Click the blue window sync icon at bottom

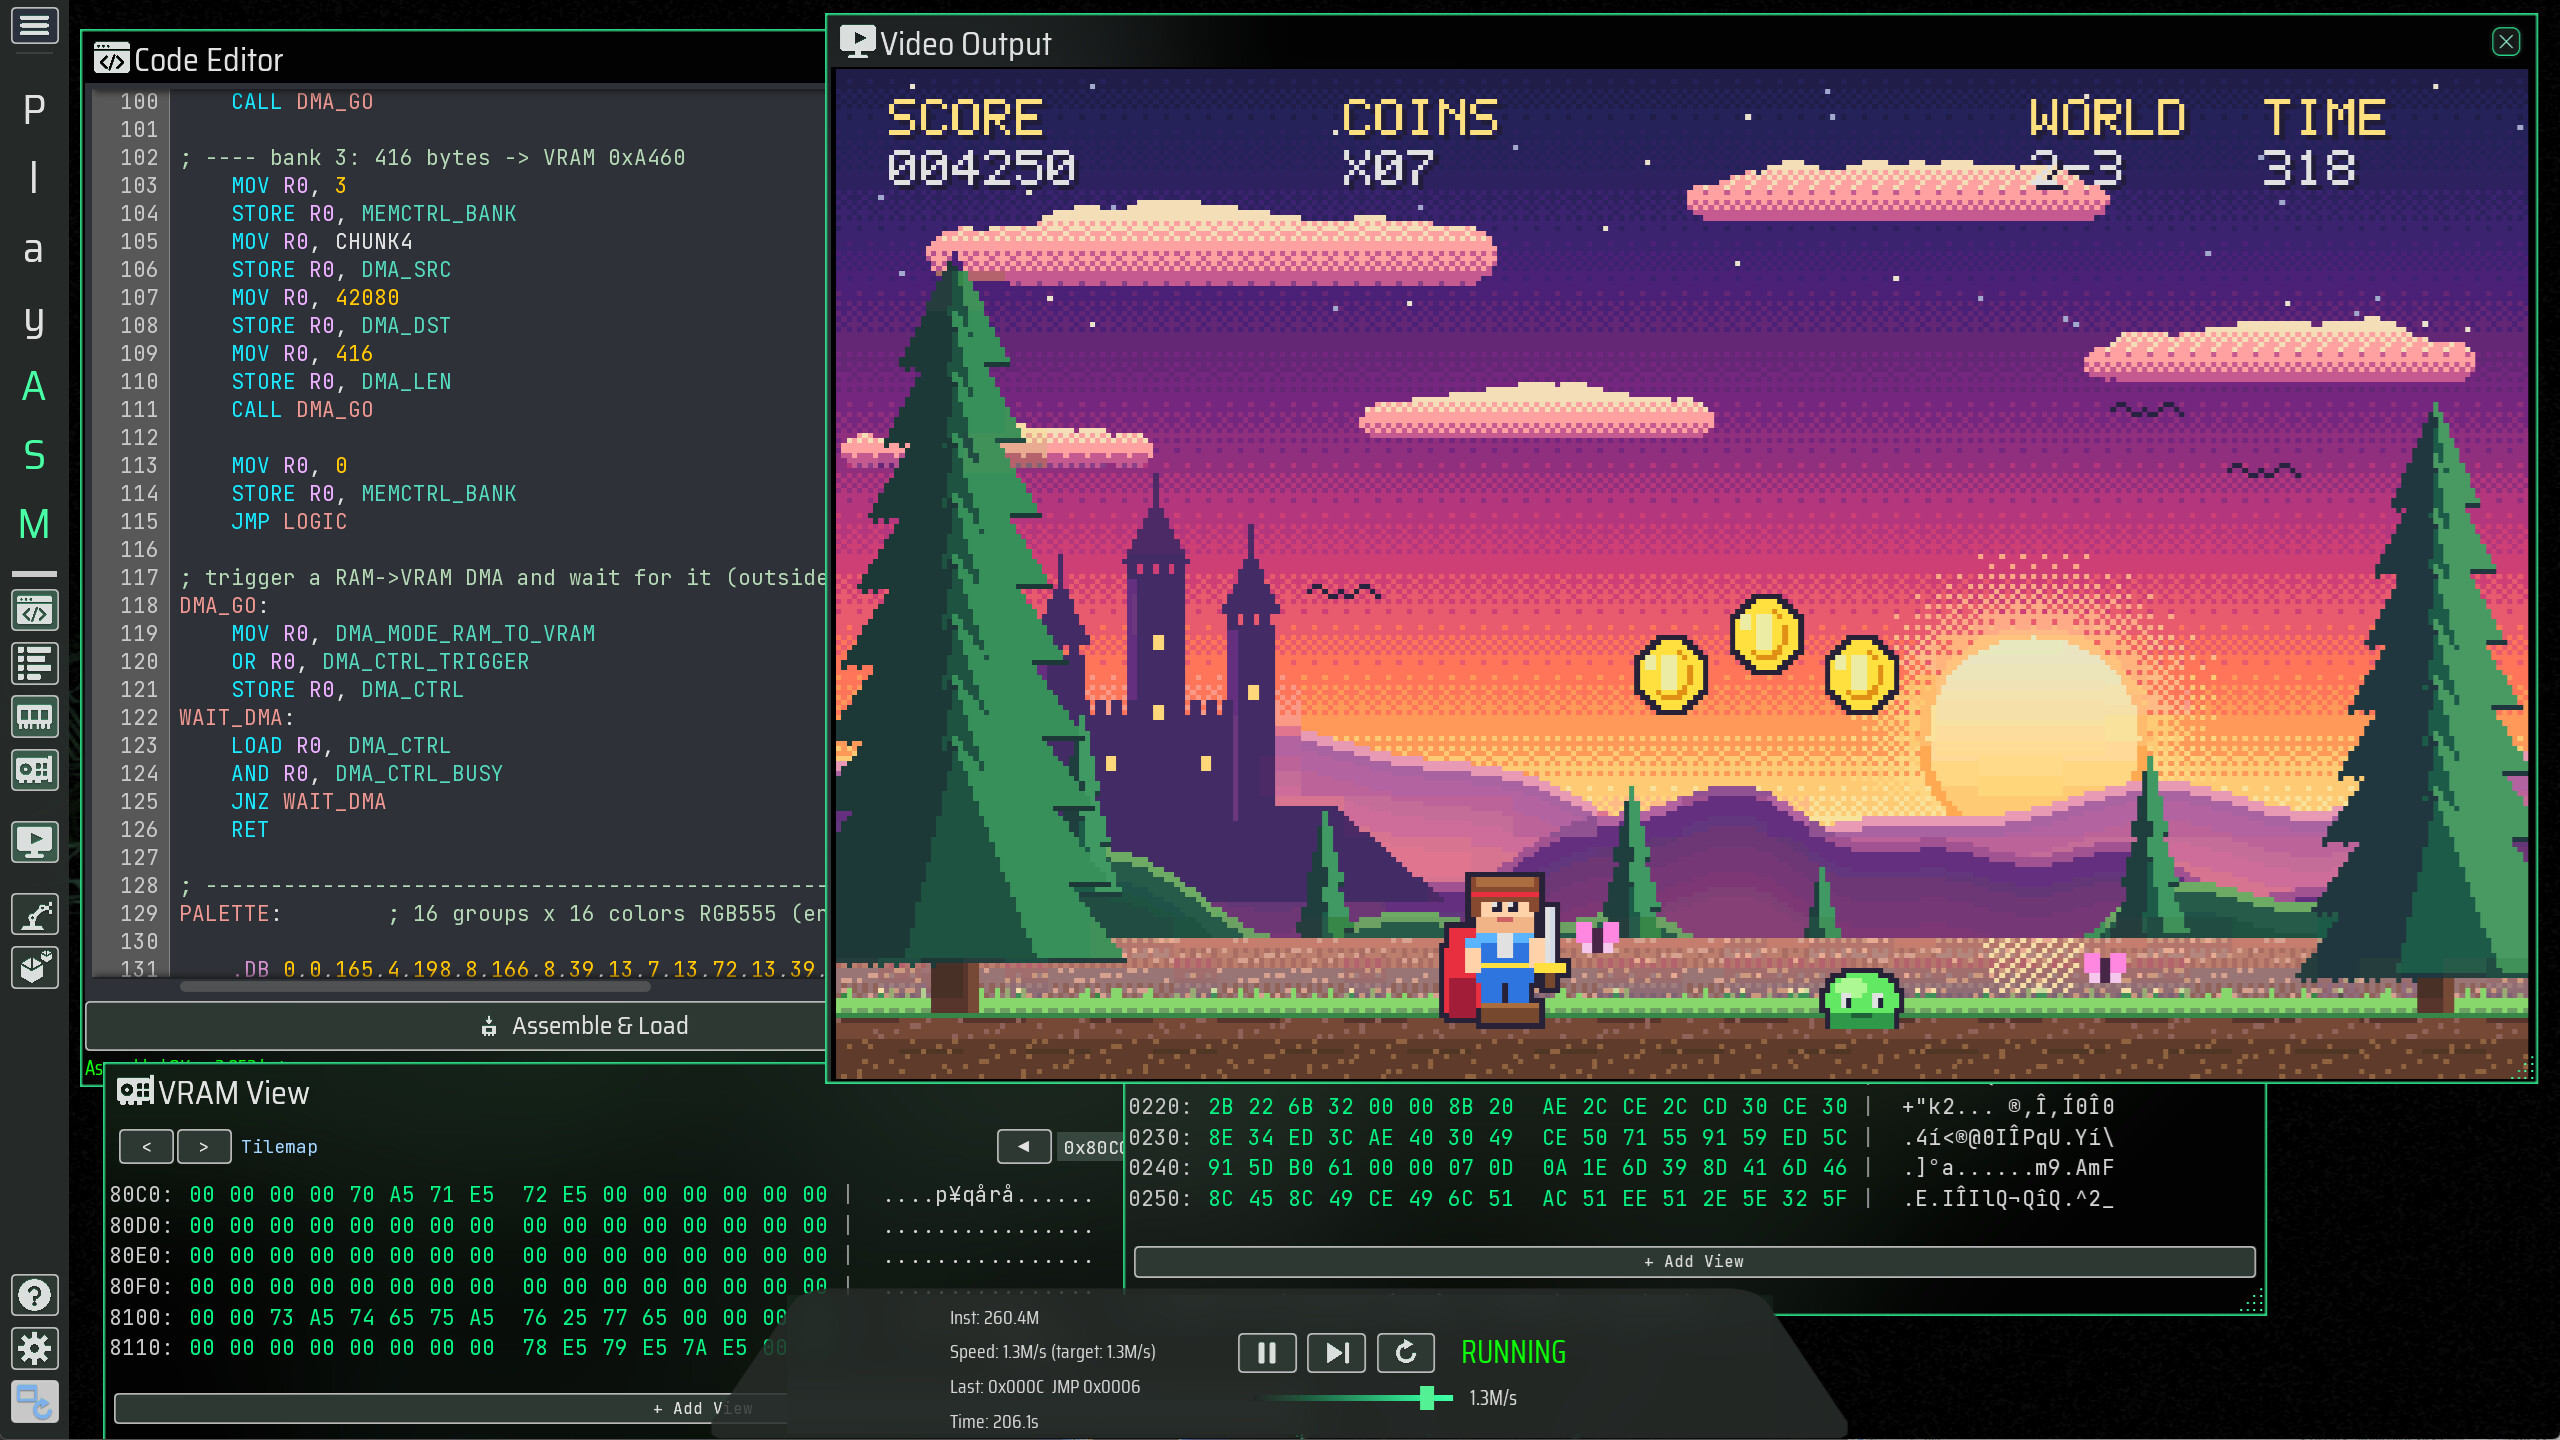point(34,1401)
